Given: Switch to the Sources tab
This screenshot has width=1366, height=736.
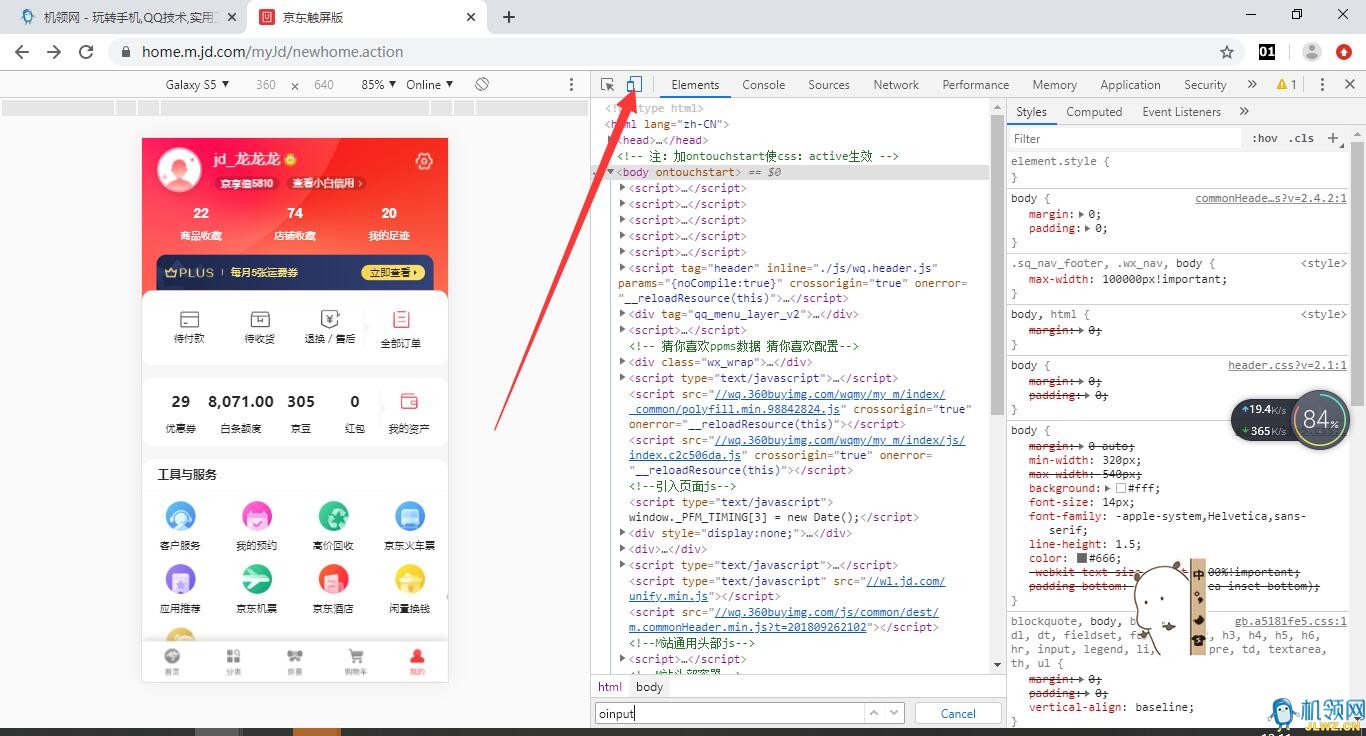Looking at the screenshot, I should point(829,85).
